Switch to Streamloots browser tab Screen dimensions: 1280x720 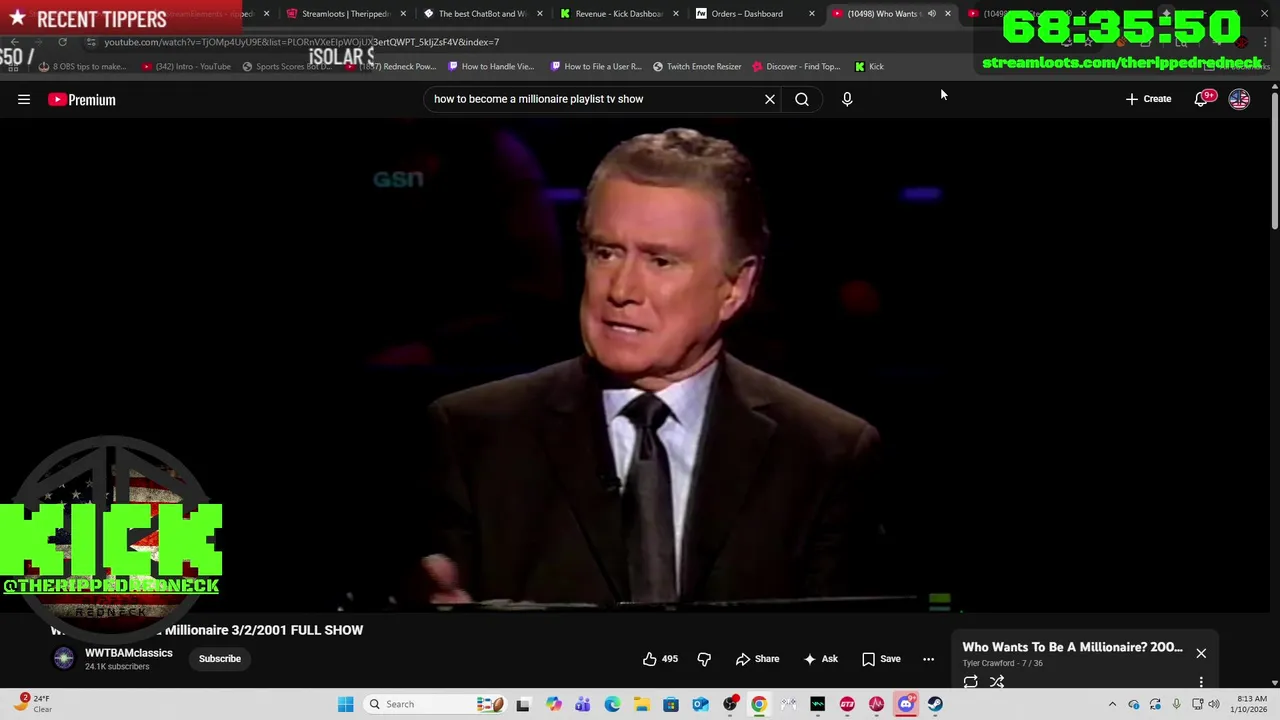345,14
